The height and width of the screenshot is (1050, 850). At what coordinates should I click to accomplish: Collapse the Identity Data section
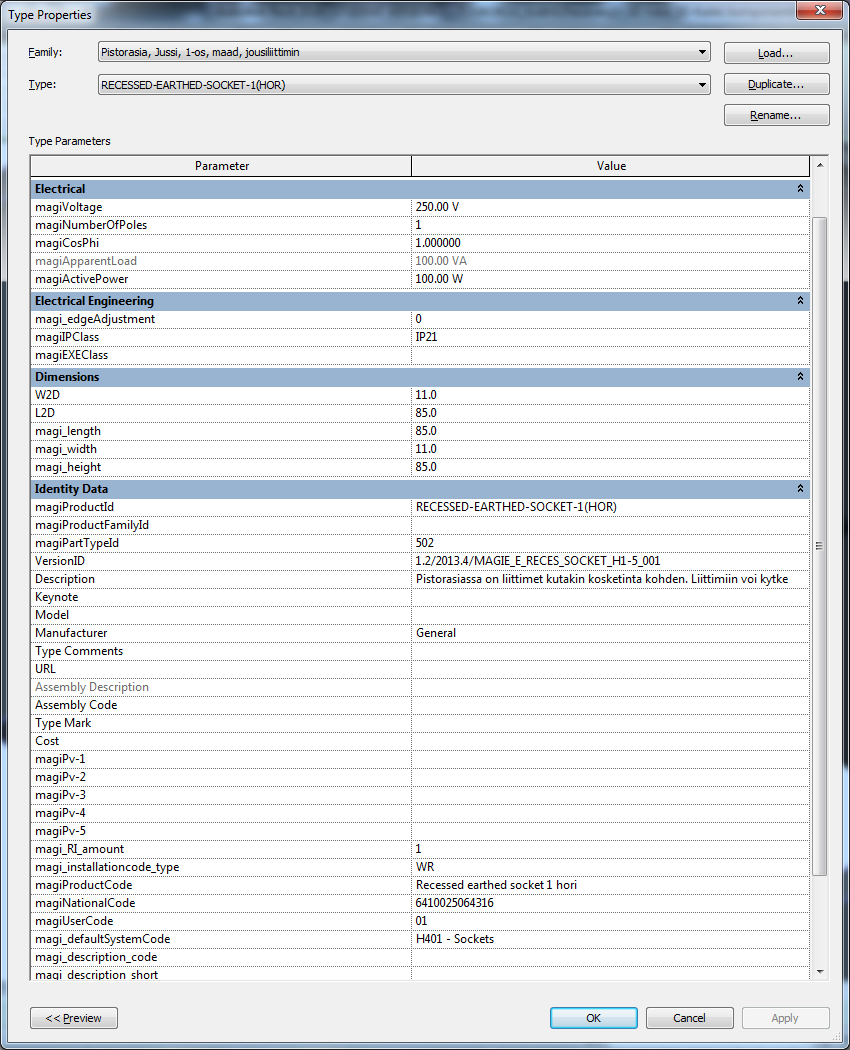coord(800,489)
